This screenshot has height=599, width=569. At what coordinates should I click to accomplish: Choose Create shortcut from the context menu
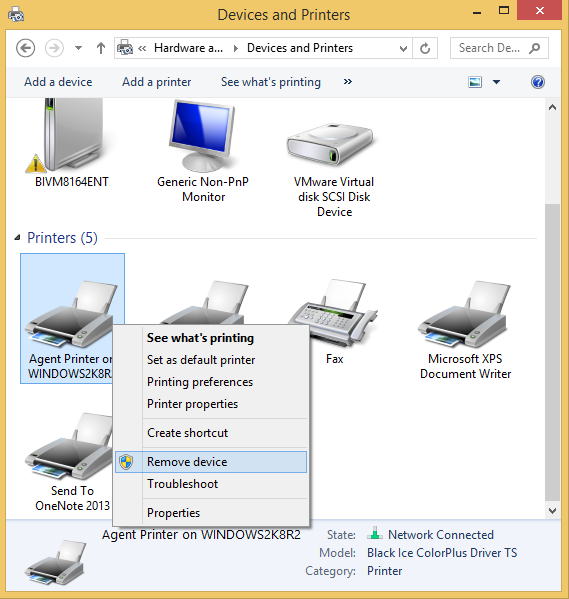[211, 433]
